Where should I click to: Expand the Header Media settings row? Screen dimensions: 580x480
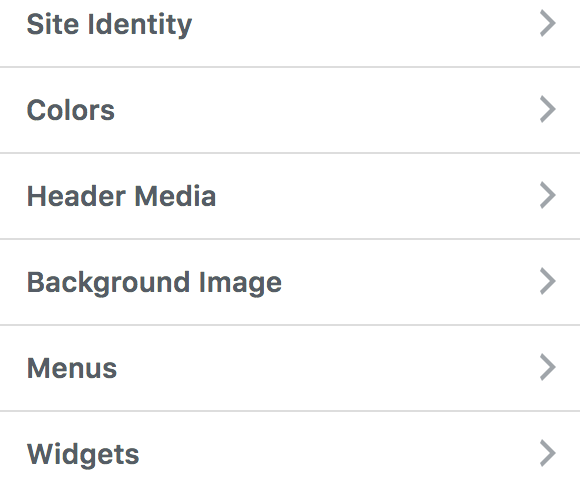tap(290, 196)
